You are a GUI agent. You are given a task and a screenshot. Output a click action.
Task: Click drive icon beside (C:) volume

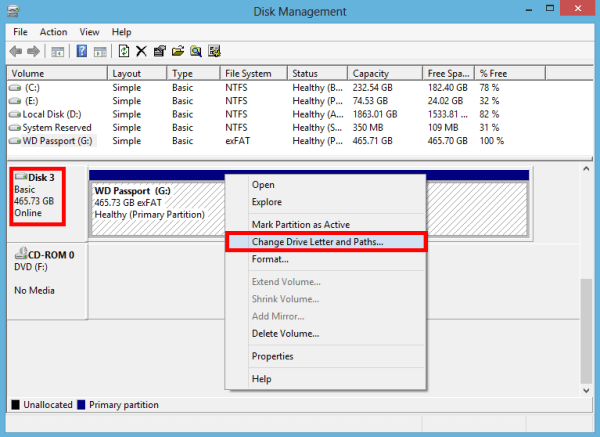pos(15,88)
